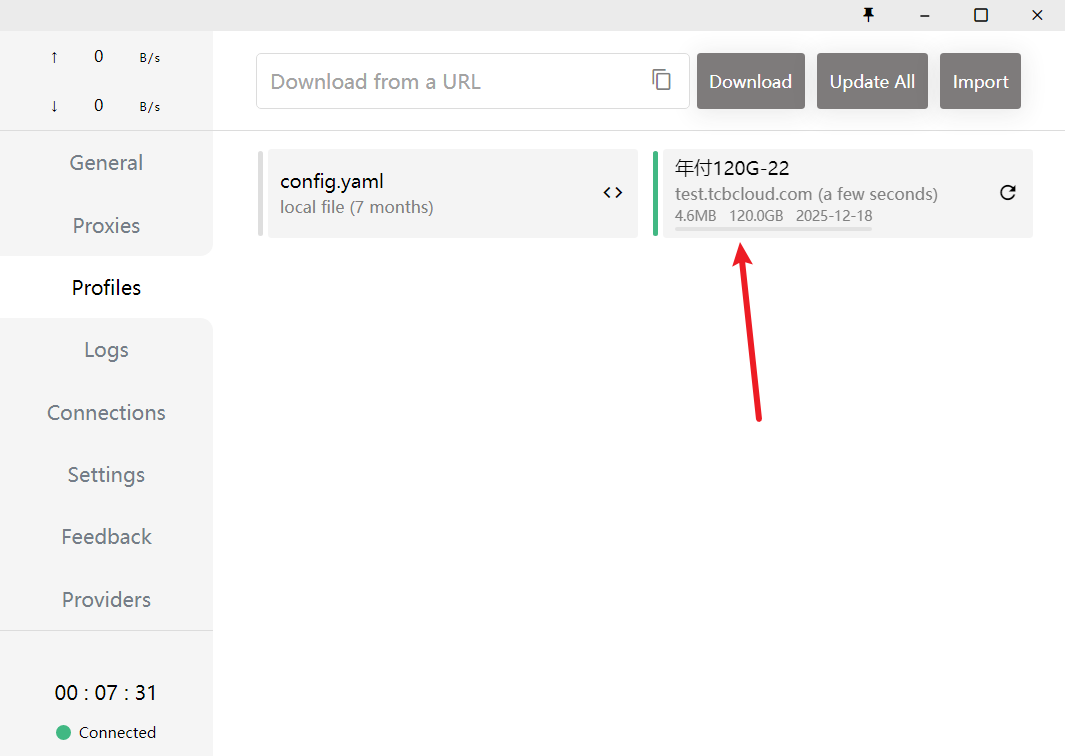The image size is (1065, 756).
Task: View the Logs tab
Action: [106, 350]
